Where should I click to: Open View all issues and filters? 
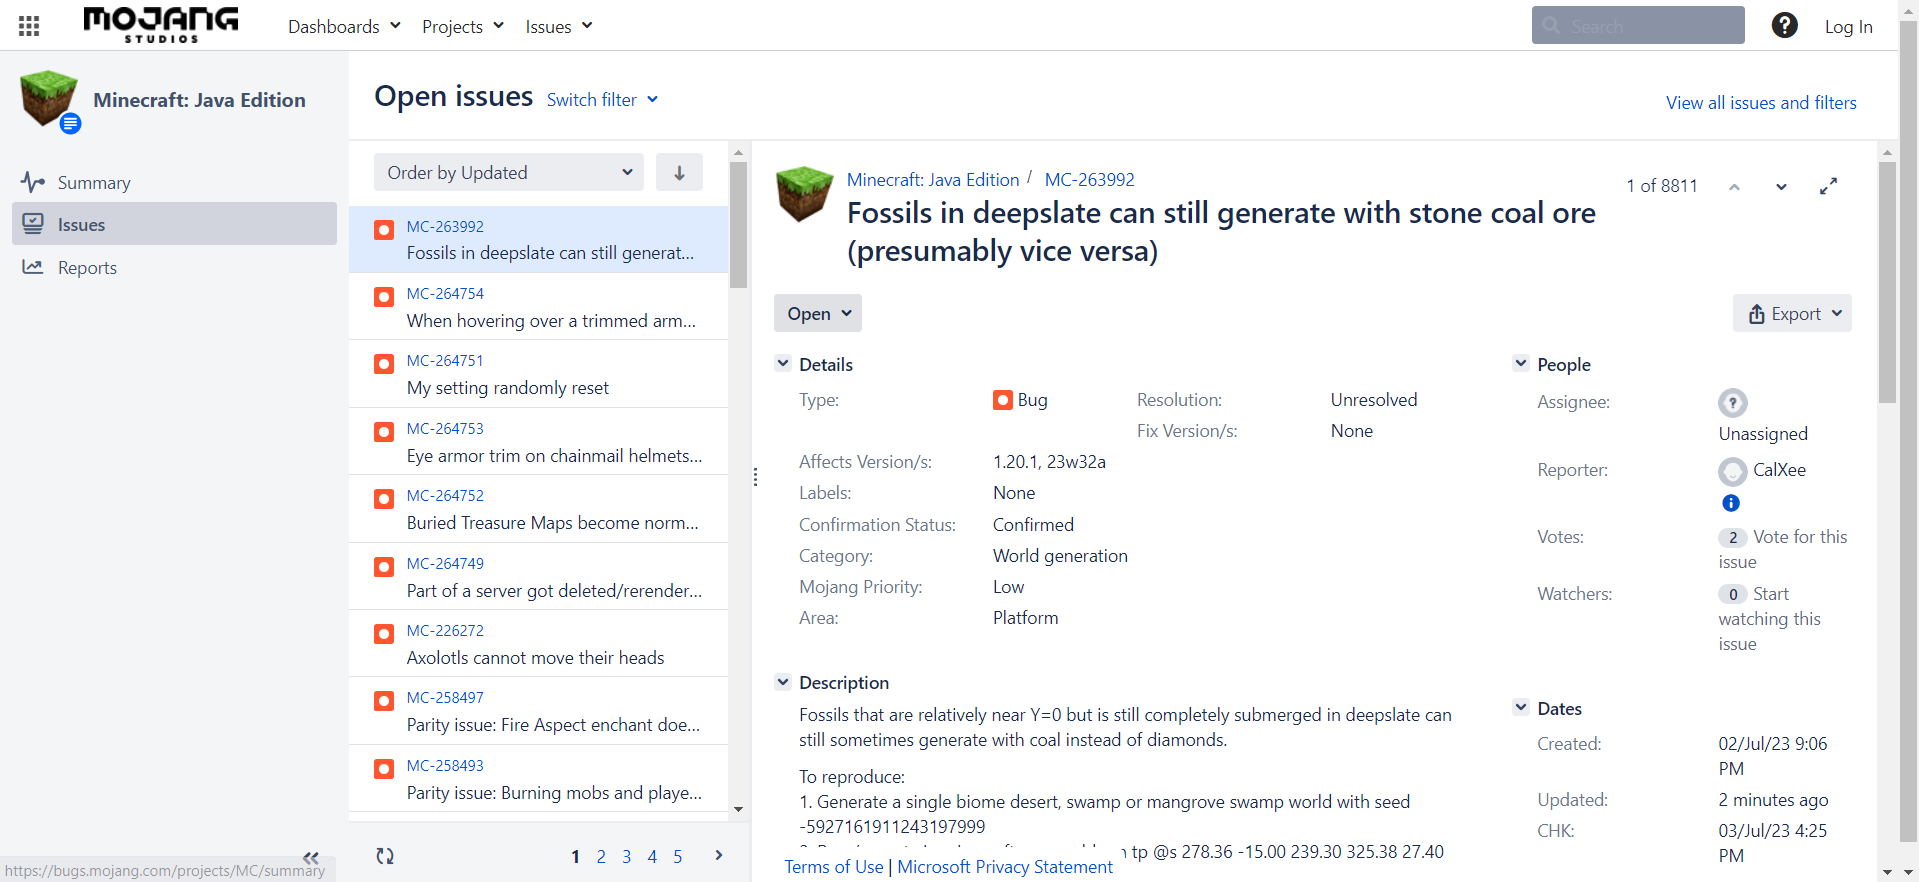pos(1761,102)
